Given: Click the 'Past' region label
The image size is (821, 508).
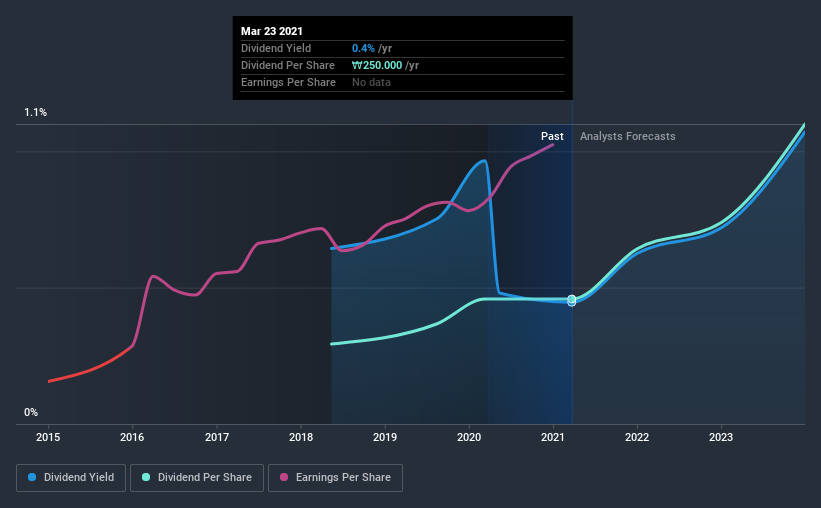Looking at the screenshot, I should (x=552, y=136).
